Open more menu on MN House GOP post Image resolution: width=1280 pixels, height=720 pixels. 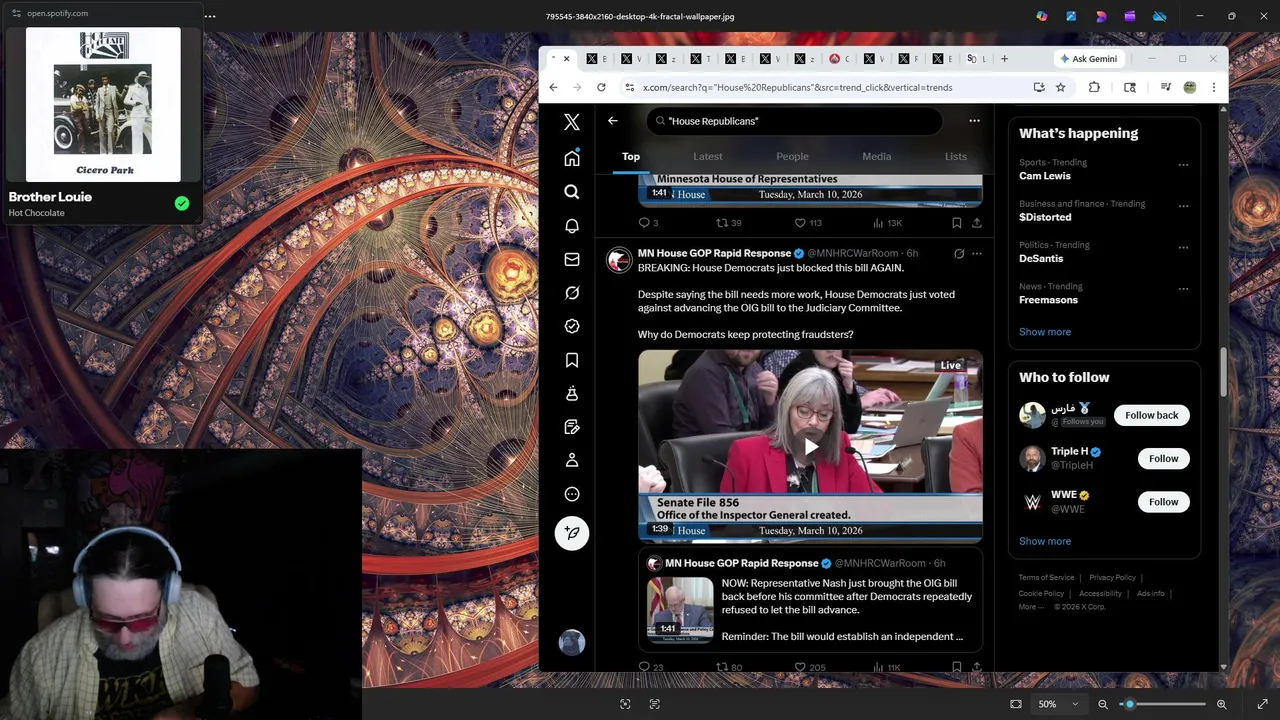point(977,254)
